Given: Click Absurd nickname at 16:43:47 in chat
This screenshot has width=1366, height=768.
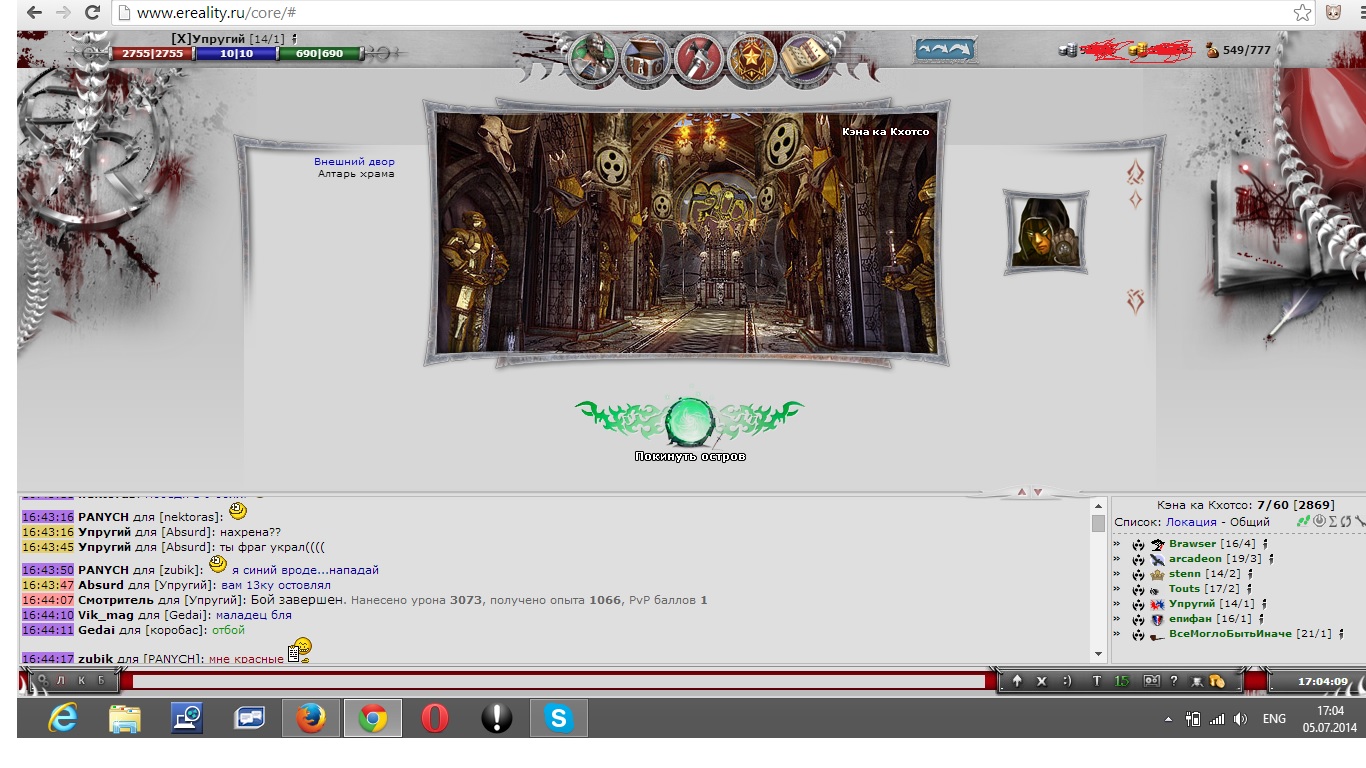Looking at the screenshot, I should click(x=101, y=585).
